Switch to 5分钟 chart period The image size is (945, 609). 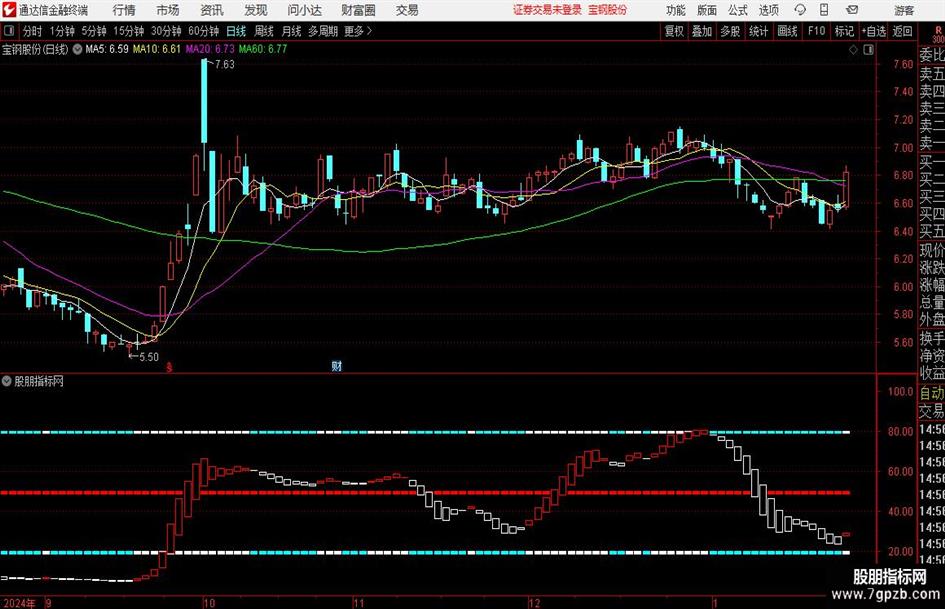[x=93, y=31]
